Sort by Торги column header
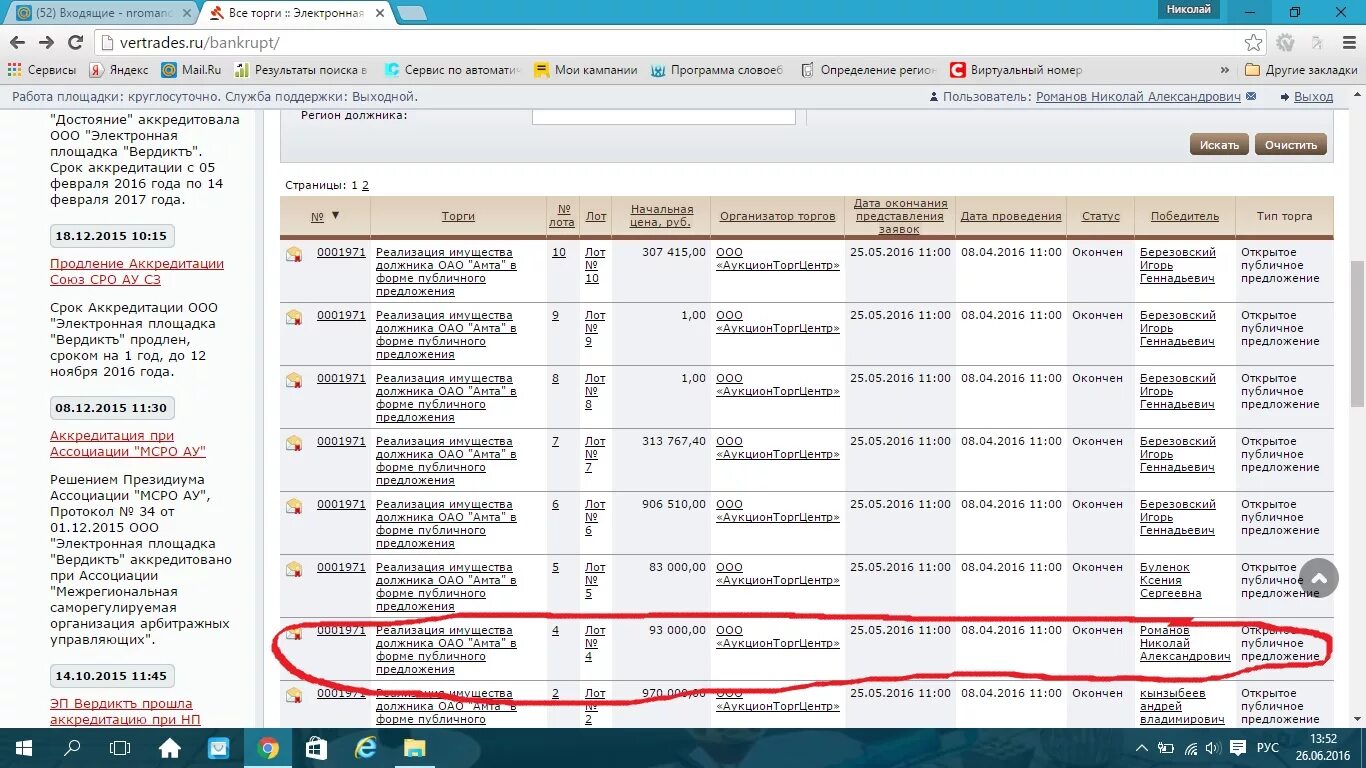The height and width of the screenshot is (768, 1366). point(458,216)
